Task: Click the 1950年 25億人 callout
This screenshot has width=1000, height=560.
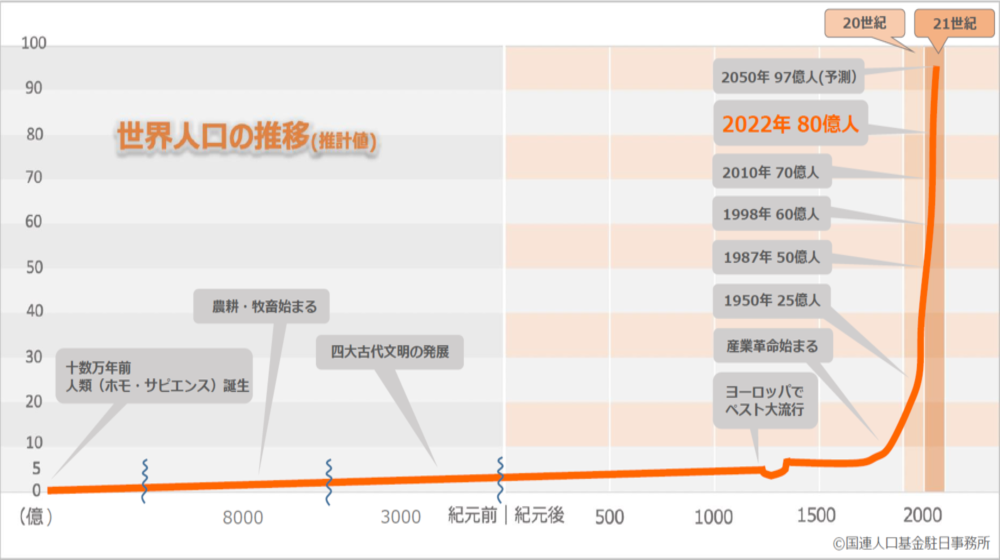Action: click(770, 299)
